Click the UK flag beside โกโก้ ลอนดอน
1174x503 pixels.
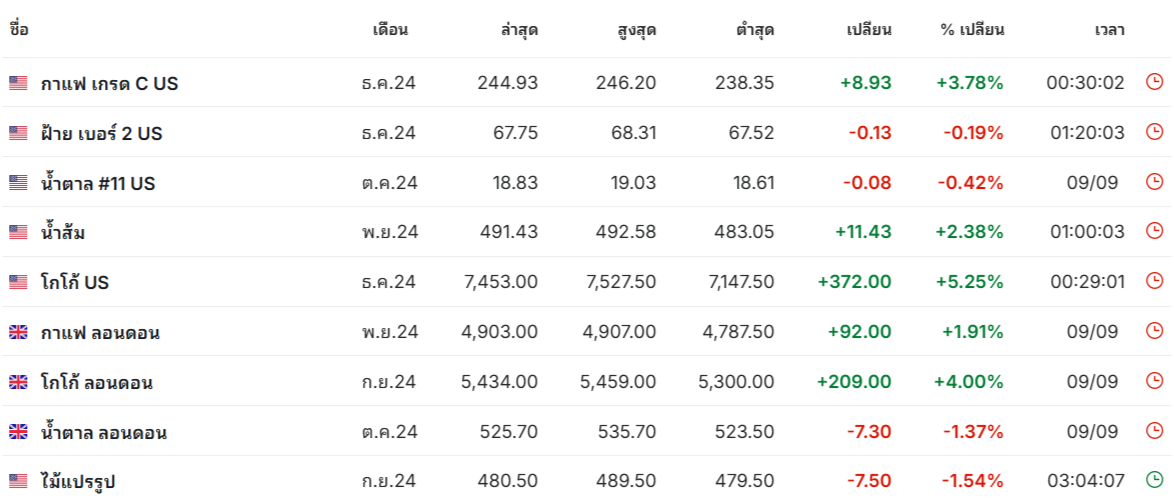[x=18, y=382]
